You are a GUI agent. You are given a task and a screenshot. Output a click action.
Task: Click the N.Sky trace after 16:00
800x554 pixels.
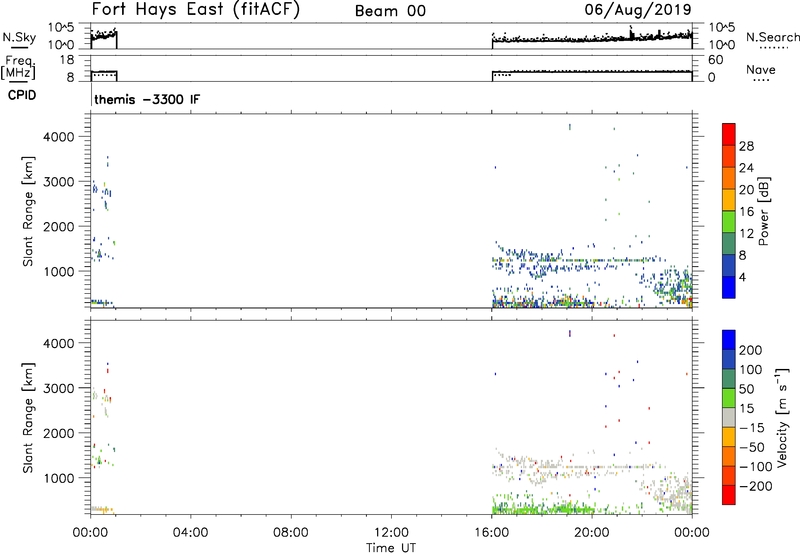(592, 39)
